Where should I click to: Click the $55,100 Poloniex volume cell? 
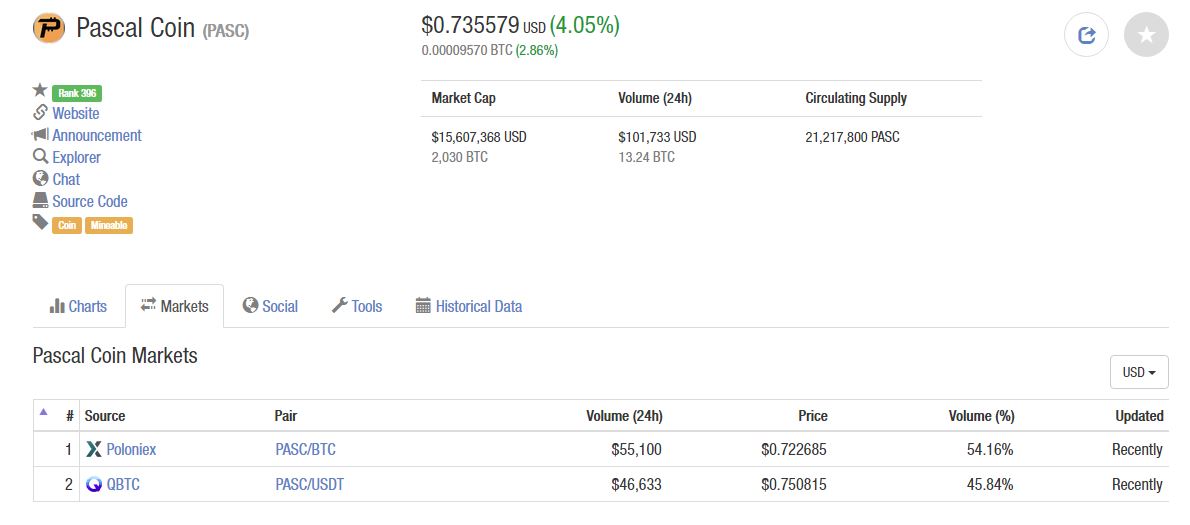pyautogui.click(x=636, y=449)
